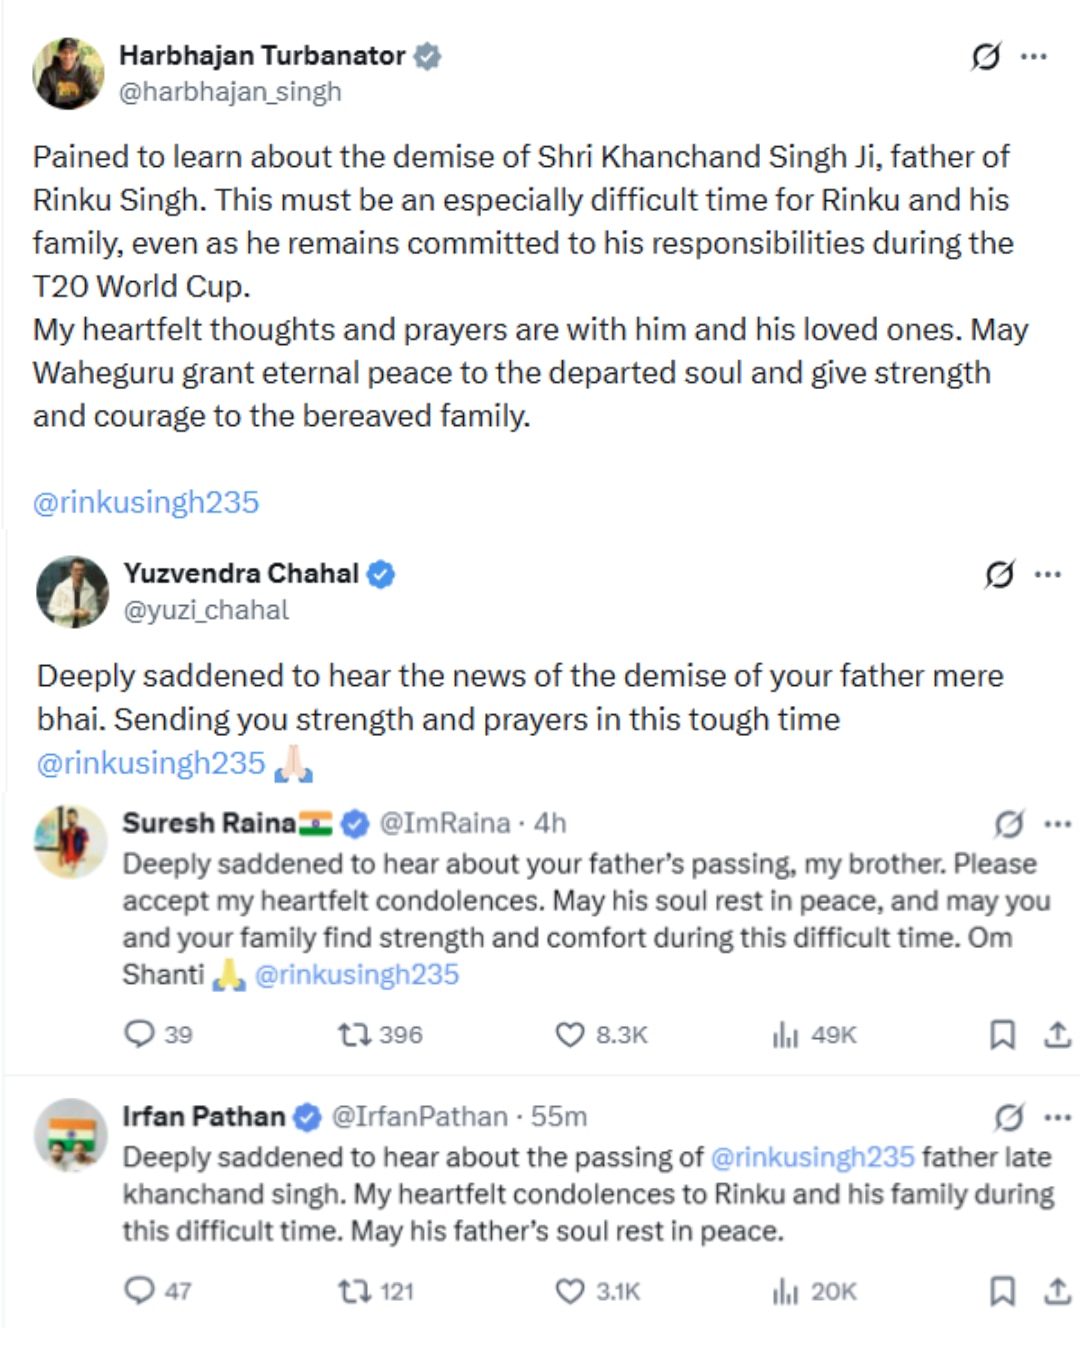
Task: Like Irfan Pathan's tweet
Action: (570, 1291)
